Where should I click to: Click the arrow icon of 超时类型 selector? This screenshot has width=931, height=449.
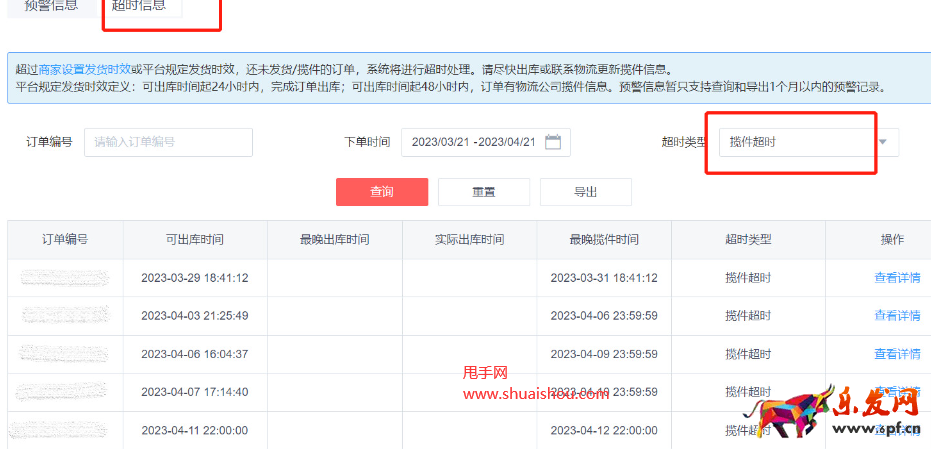882,142
